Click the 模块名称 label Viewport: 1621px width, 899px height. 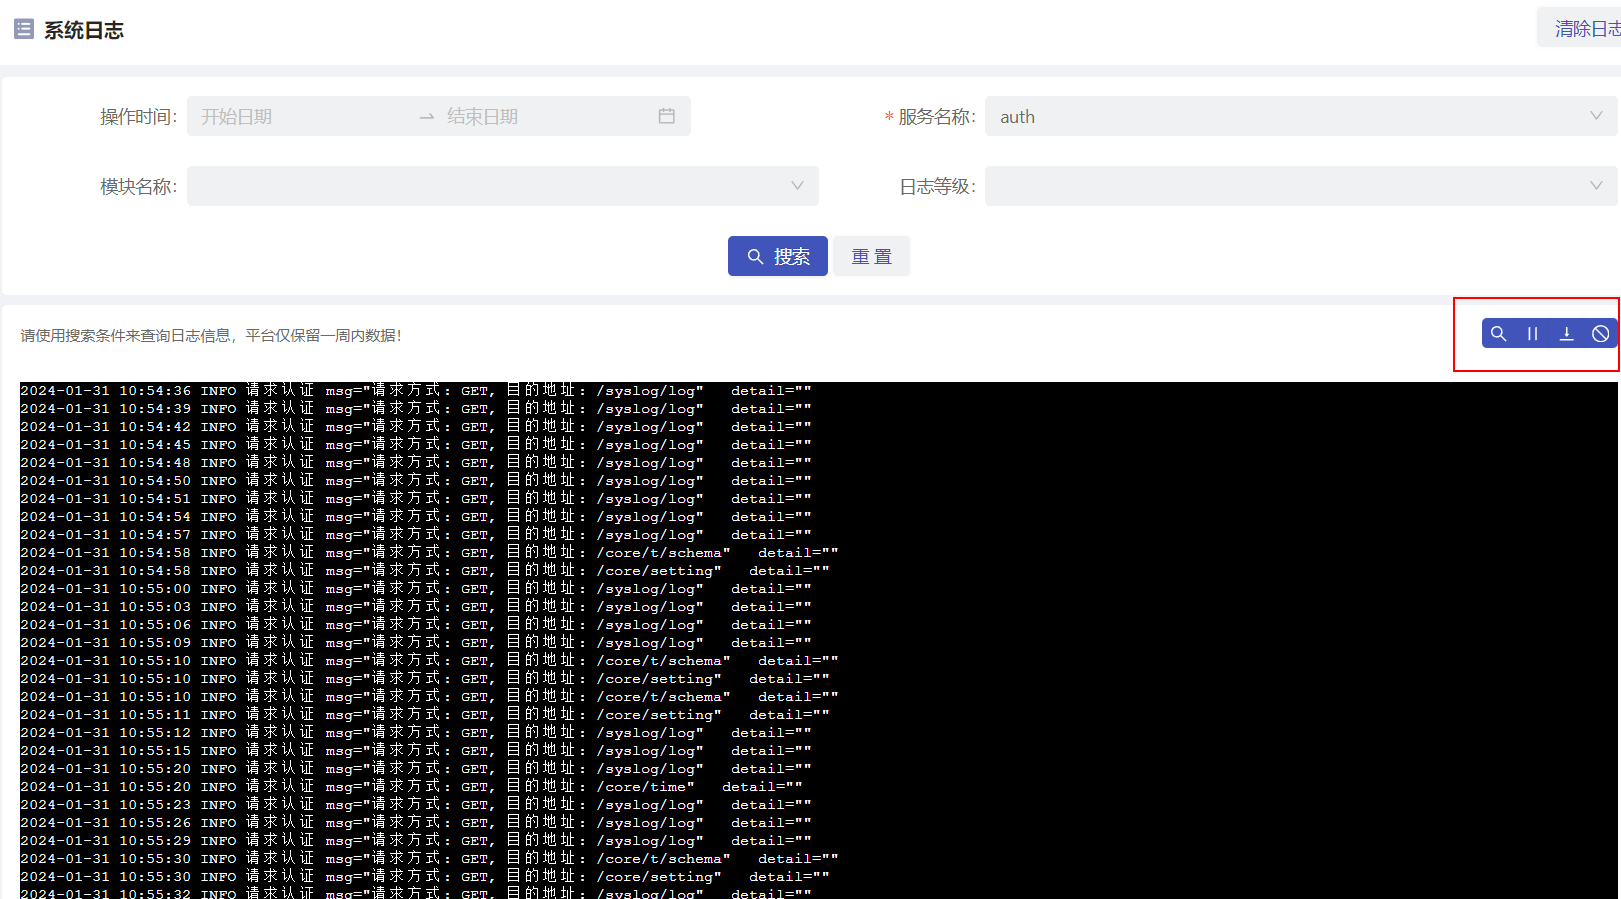(138, 187)
